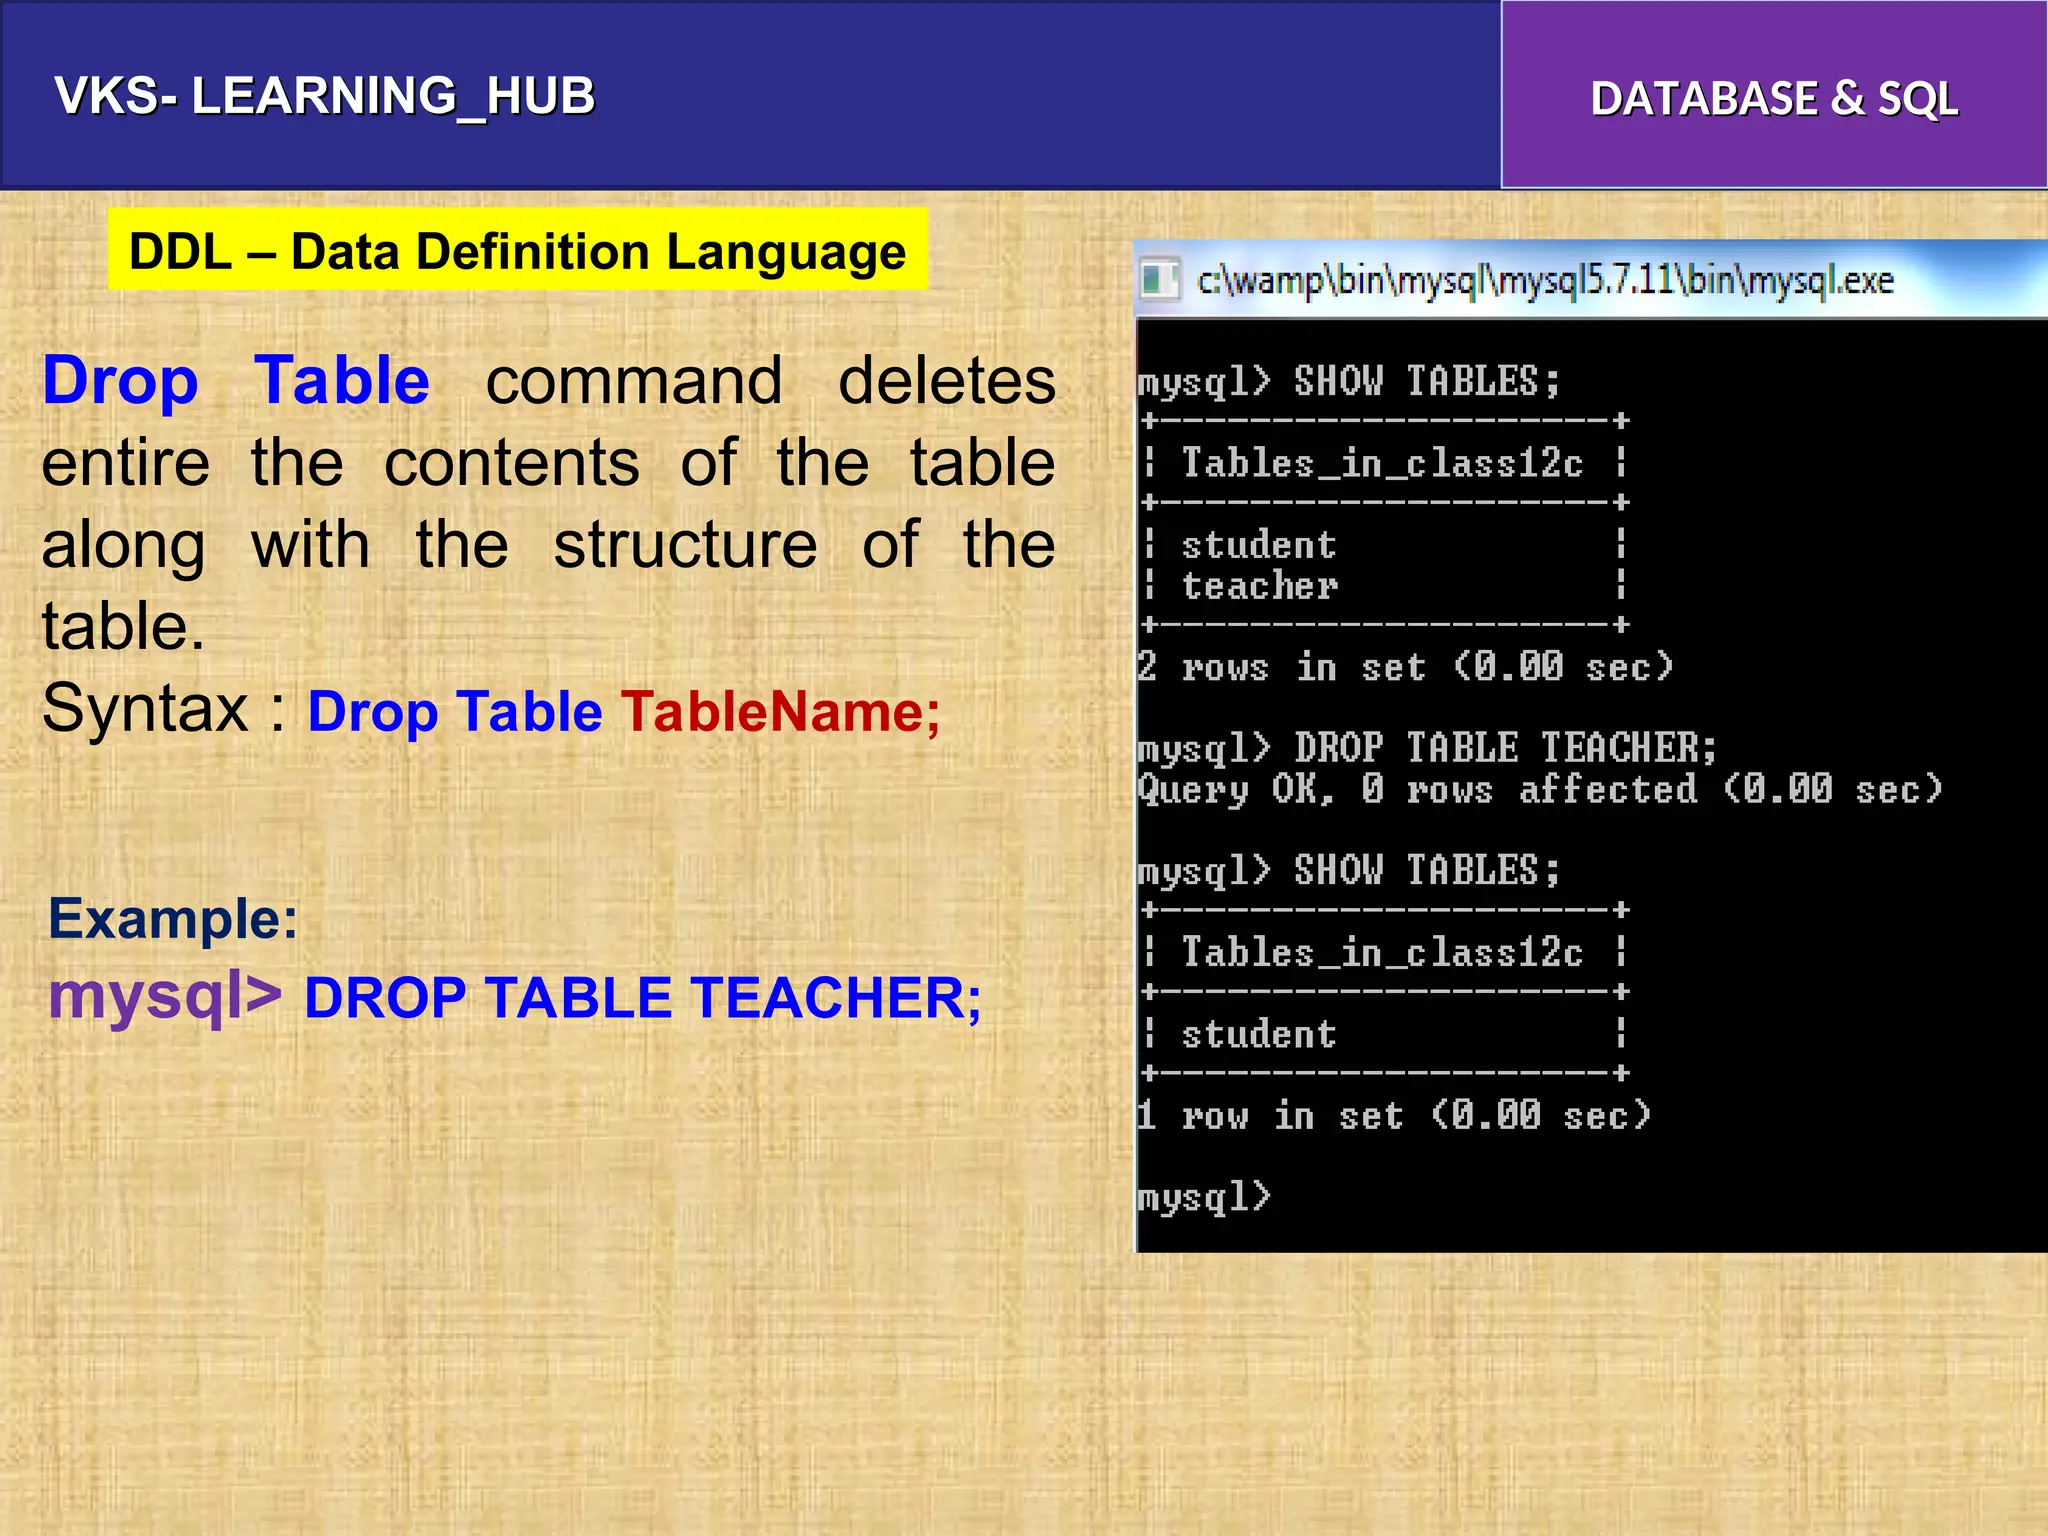Click the purple 'mysql>' prompt in the example
The width and height of the screenshot is (2048, 1536).
[166, 997]
